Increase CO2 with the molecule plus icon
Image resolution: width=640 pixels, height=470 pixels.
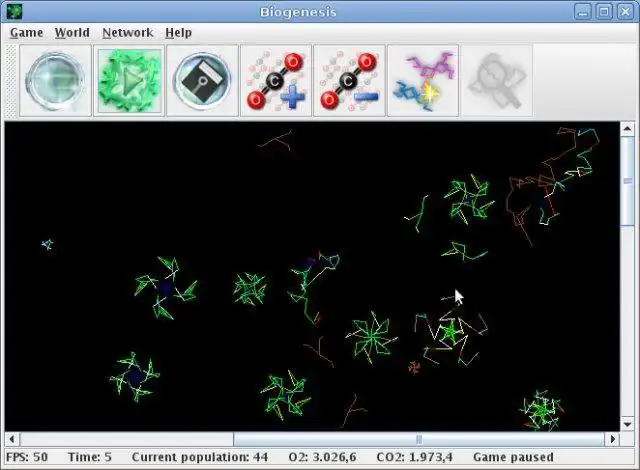[276, 81]
